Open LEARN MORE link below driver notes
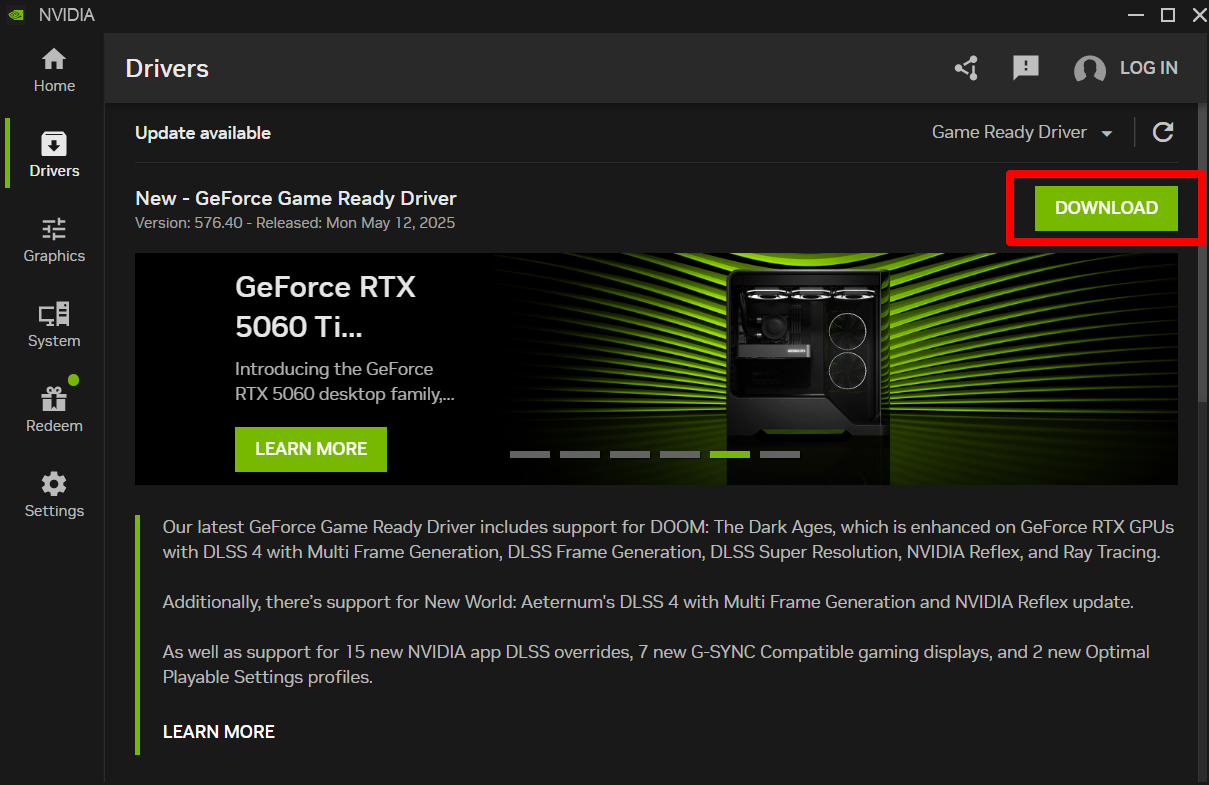 (x=218, y=732)
